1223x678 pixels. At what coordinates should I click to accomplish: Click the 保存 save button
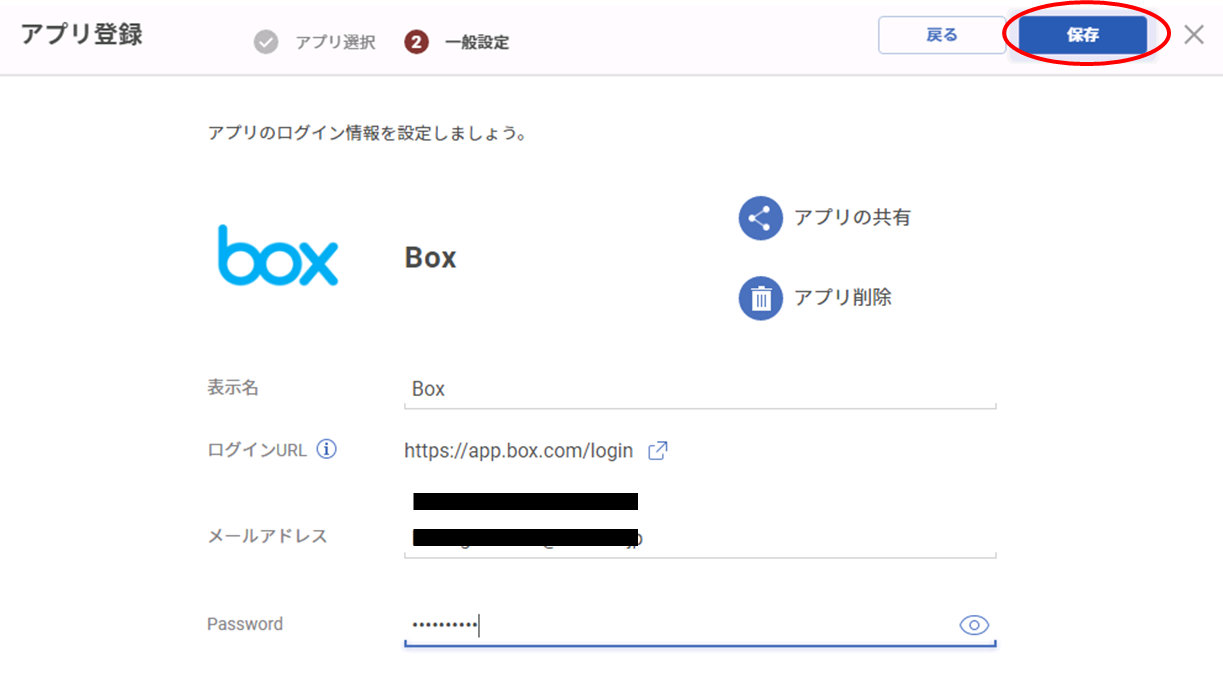coord(1082,35)
